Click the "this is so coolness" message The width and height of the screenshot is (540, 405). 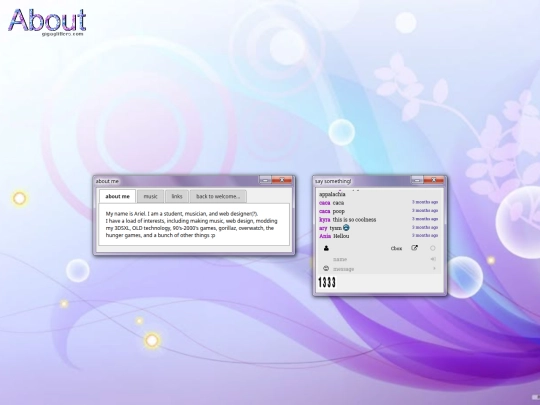[x=354, y=220]
